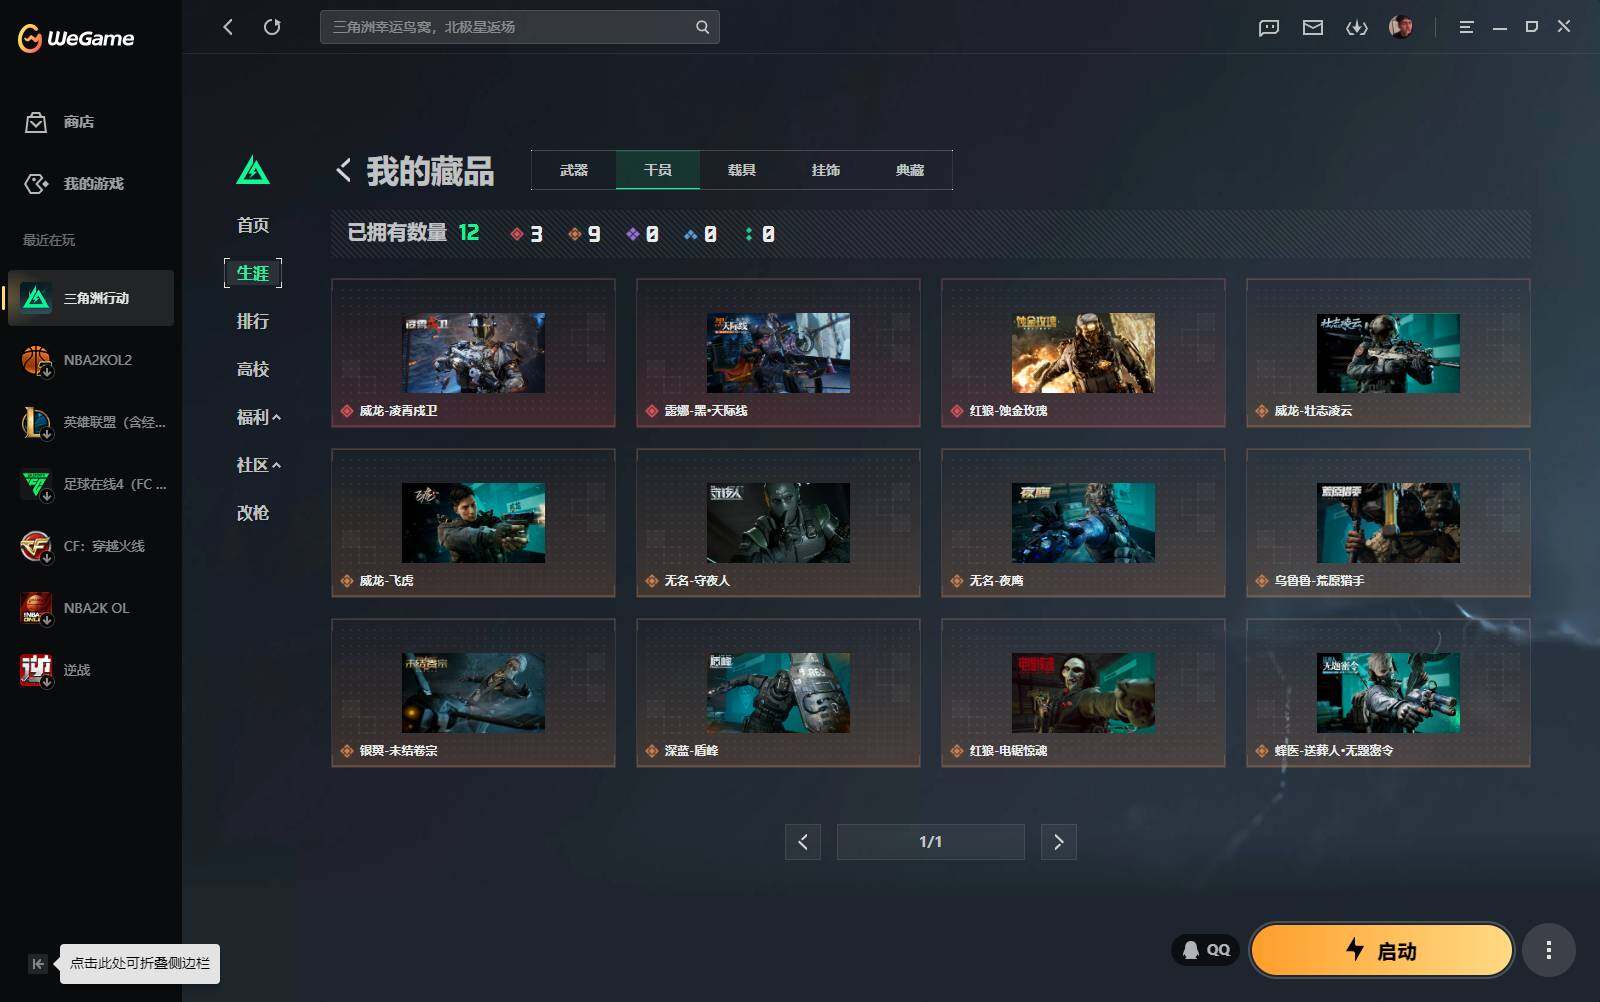Open 高校 in game navigation
This screenshot has height=1002, width=1600.
(x=253, y=369)
